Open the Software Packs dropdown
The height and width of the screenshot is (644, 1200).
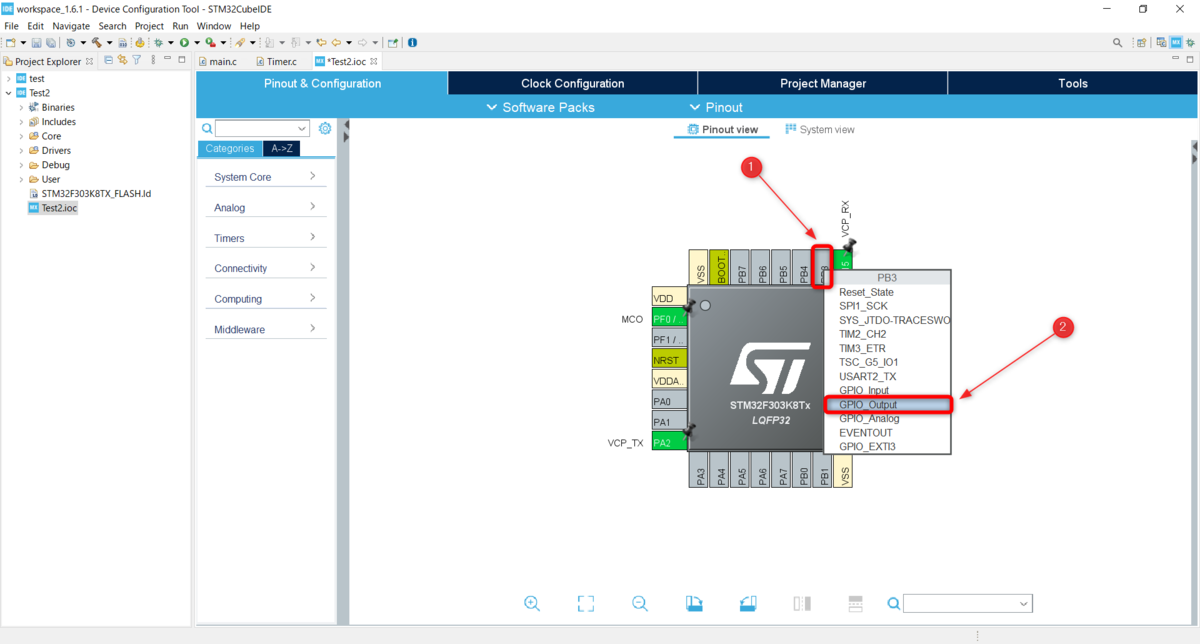[540, 107]
